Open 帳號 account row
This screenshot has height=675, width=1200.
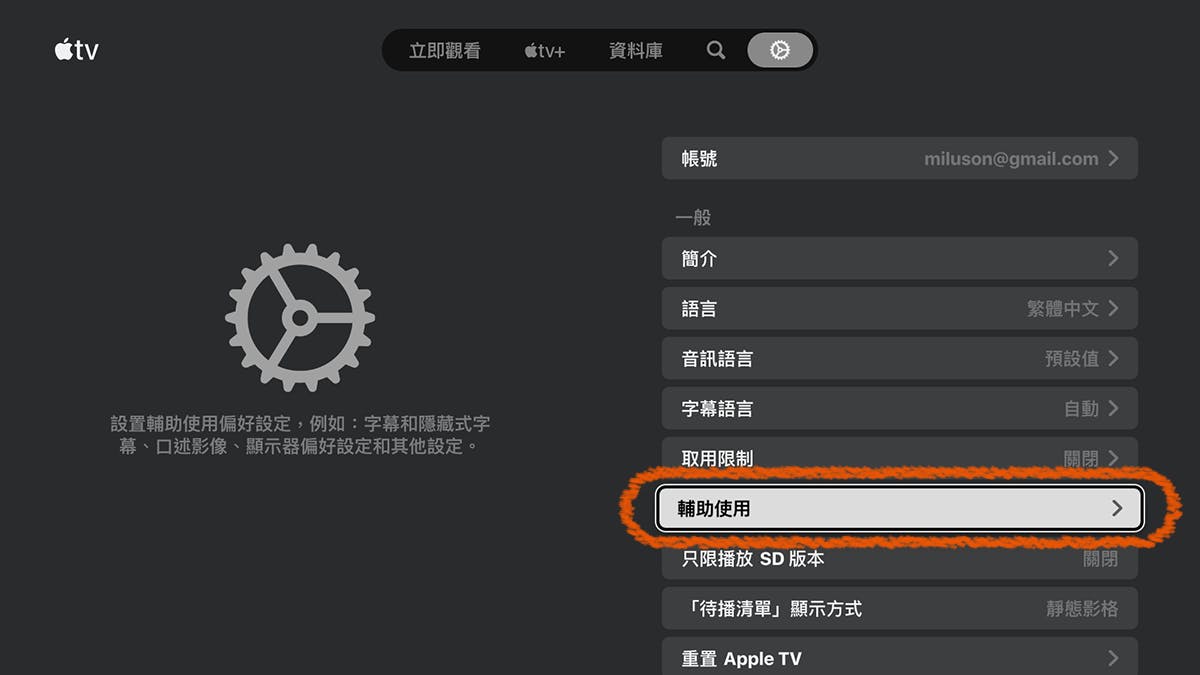(x=900, y=158)
